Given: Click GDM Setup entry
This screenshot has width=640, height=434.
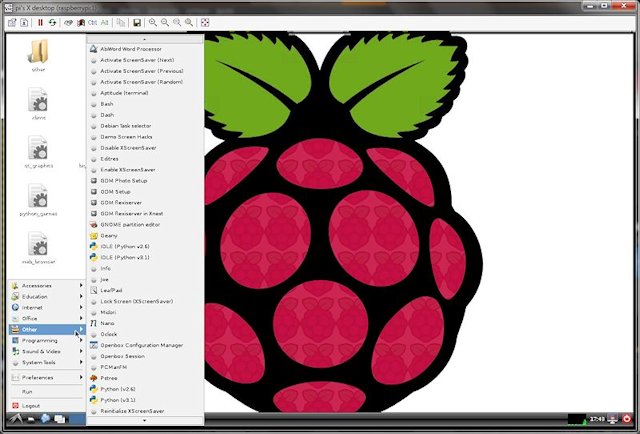Looking at the screenshot, I should (145, 192).
